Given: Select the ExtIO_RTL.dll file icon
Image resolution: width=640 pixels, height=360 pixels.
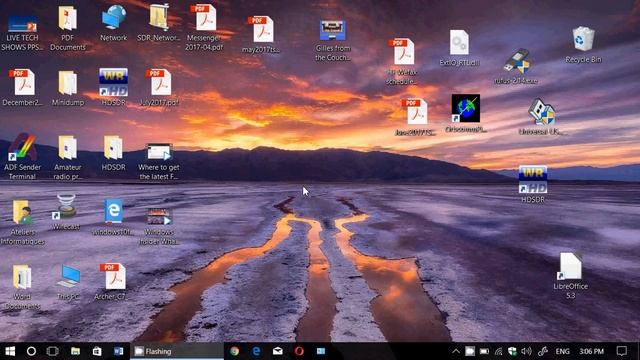Looking at the screenshot, I should pyautogui.click(x=459, y=47).
